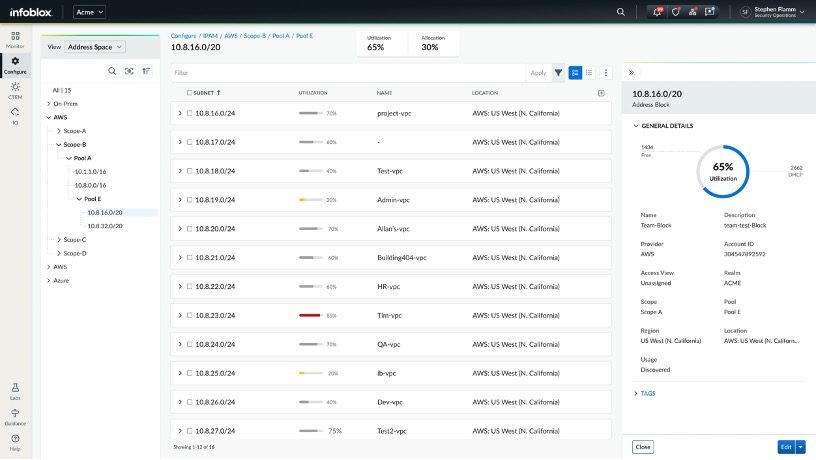The width and height of the screenshot is (816, 460).
Task: Open the network hierarchy icon in header
Action: click(x=693, y=12)
